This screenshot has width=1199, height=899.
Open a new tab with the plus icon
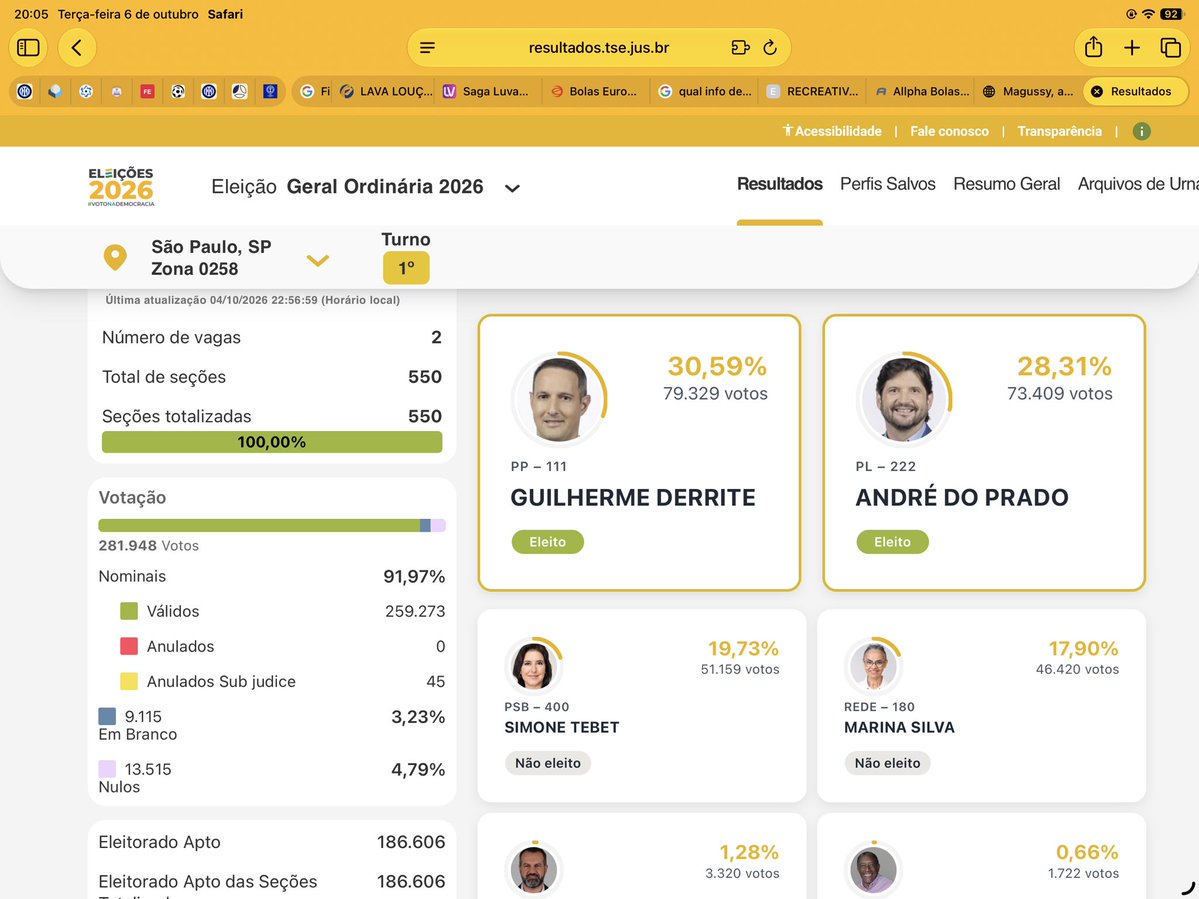(x=1132, y=48)
